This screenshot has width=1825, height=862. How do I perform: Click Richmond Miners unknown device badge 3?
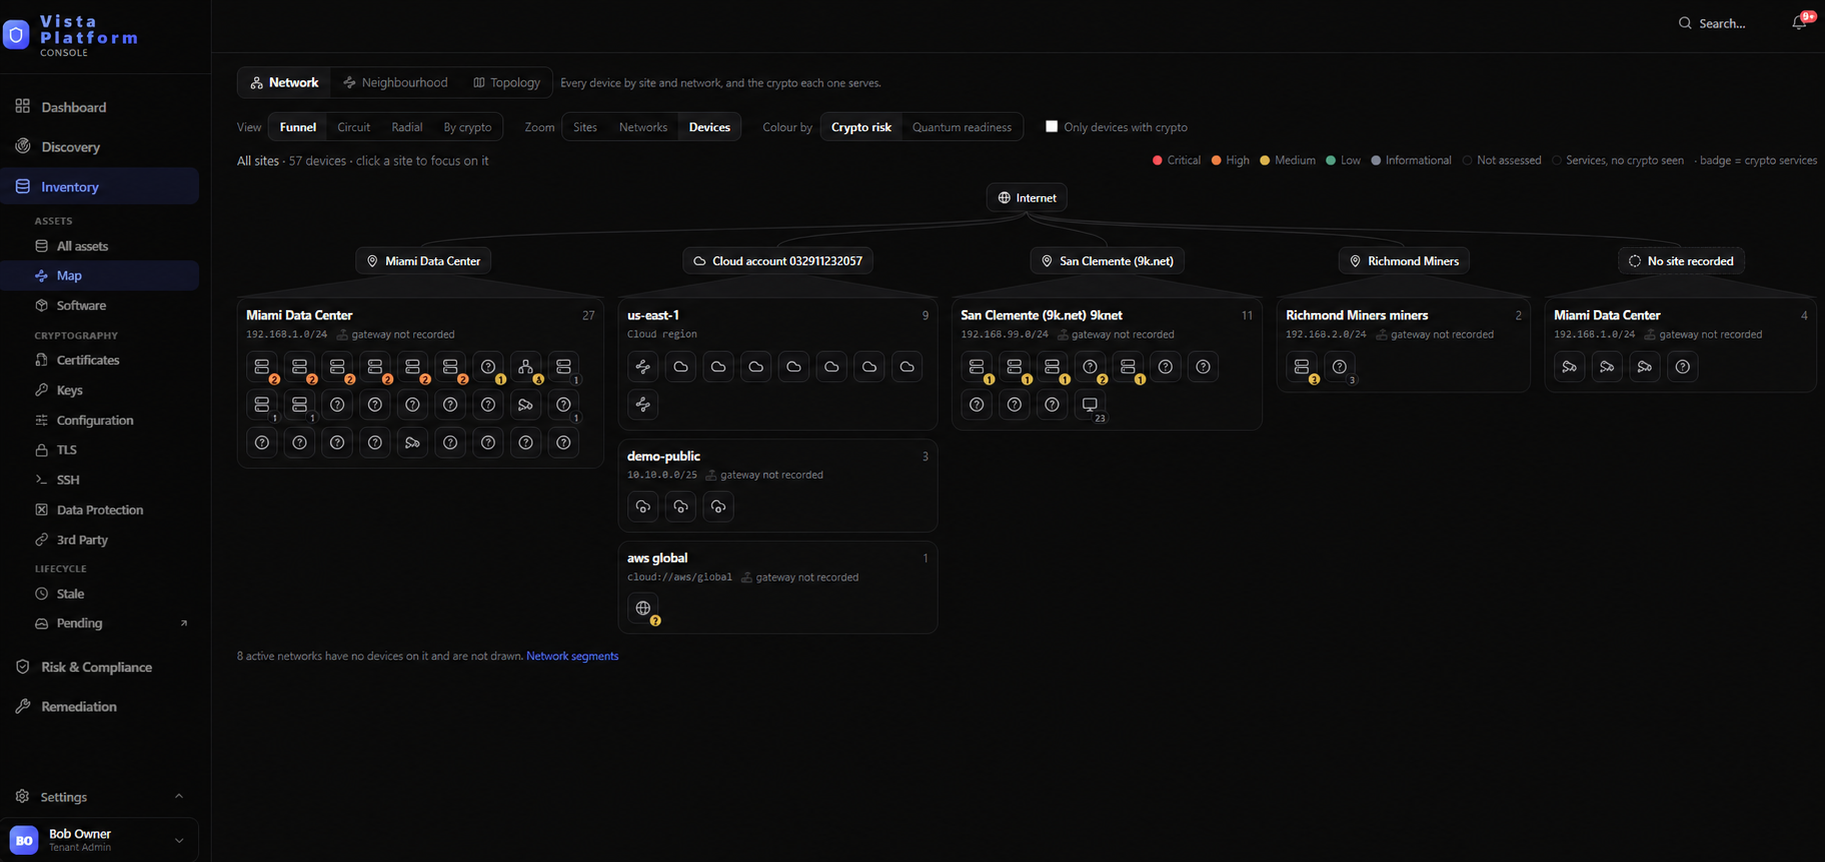pos(1339,367)
